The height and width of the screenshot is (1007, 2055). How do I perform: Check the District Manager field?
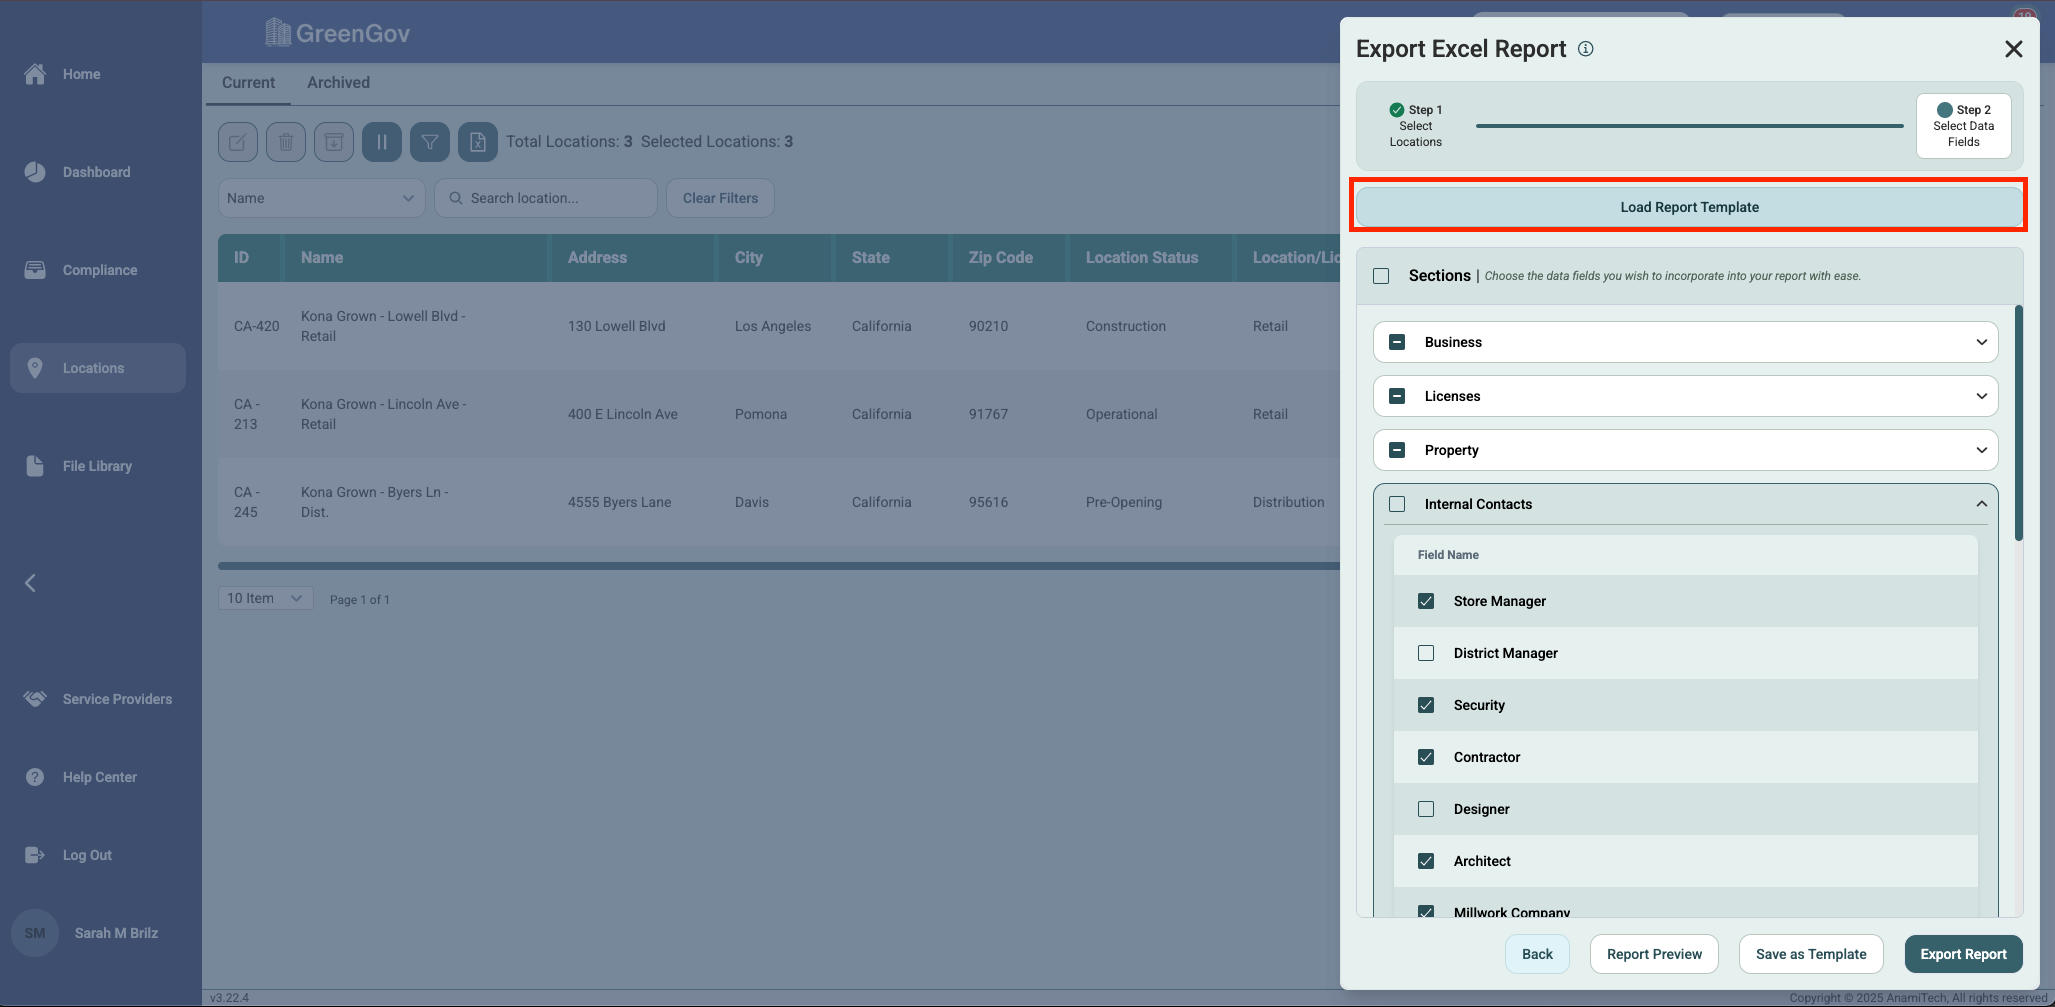coord(1426,653)
